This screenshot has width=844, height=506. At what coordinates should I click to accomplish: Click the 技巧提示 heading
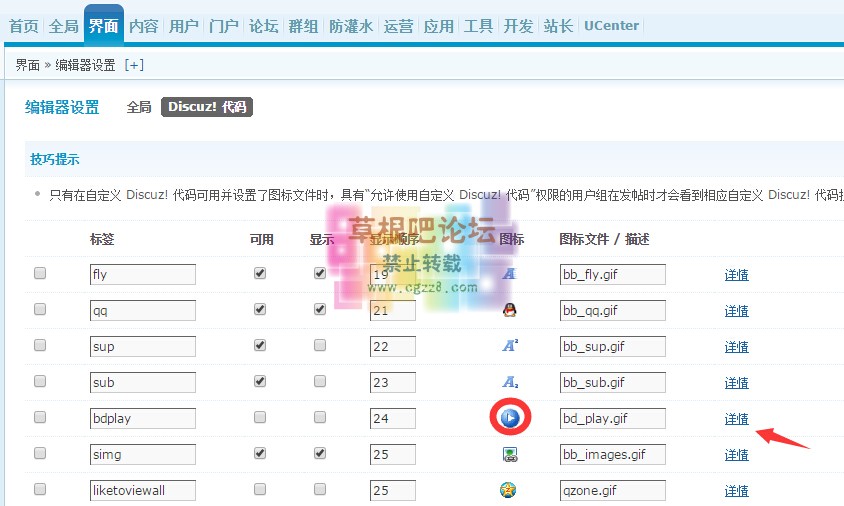click(x=55, y=159)
